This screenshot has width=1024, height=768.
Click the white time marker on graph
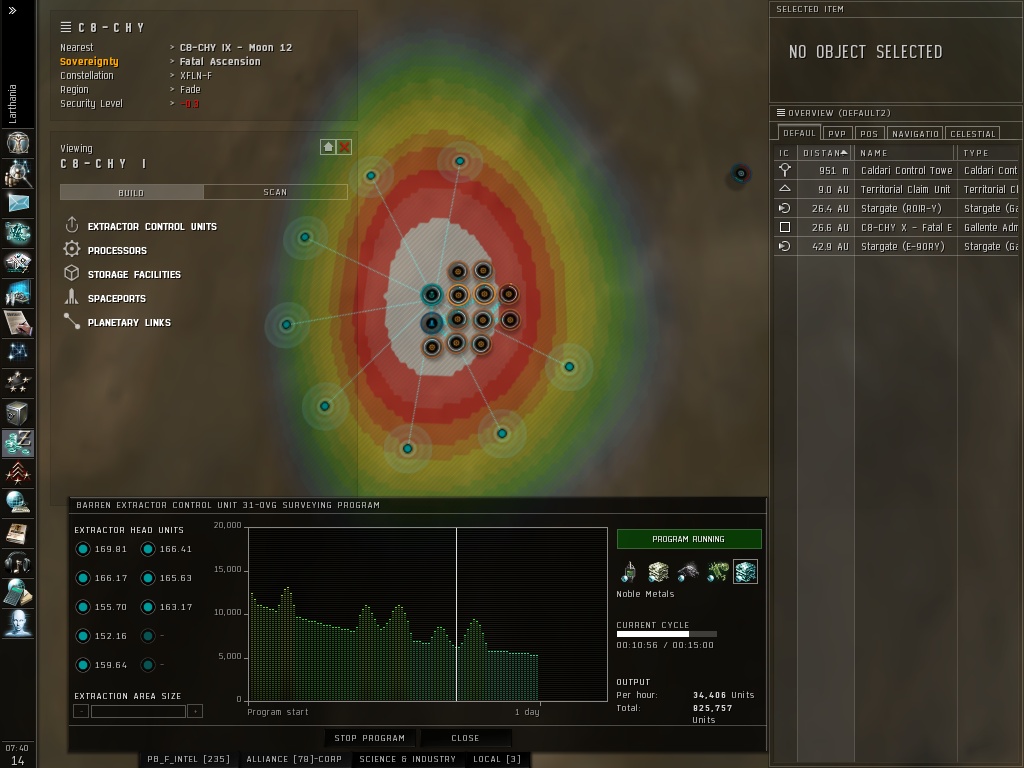tap(456, 614)
